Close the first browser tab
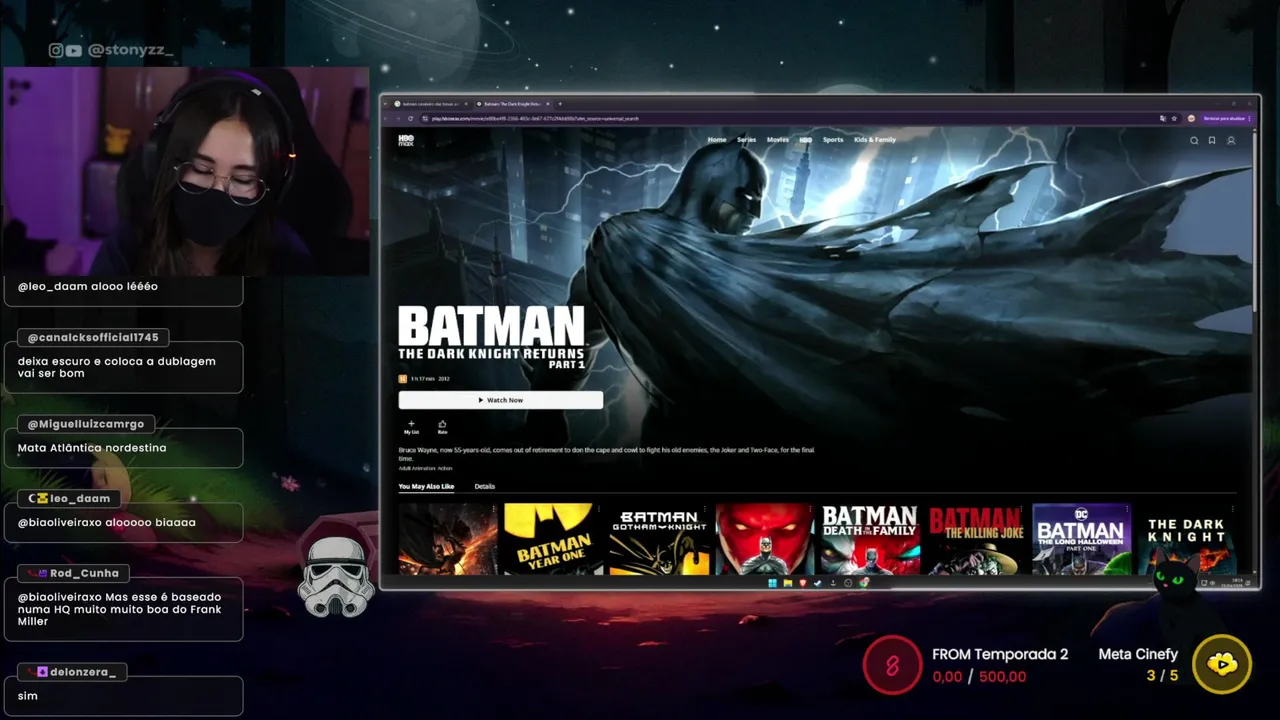Viewport: 1280px width, 720px height. [x=465, y=104]
